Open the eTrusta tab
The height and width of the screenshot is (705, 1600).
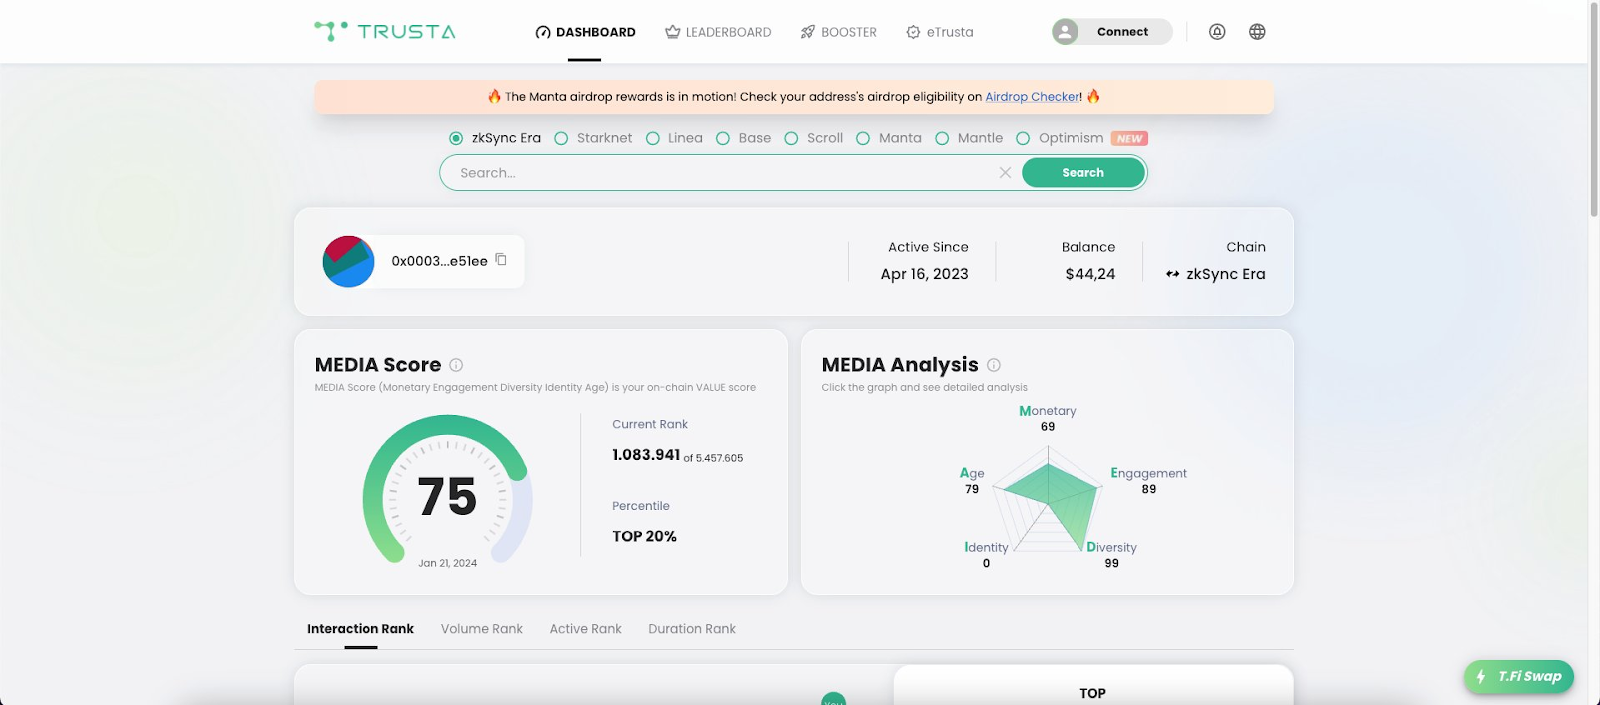[x=939, y=32]
